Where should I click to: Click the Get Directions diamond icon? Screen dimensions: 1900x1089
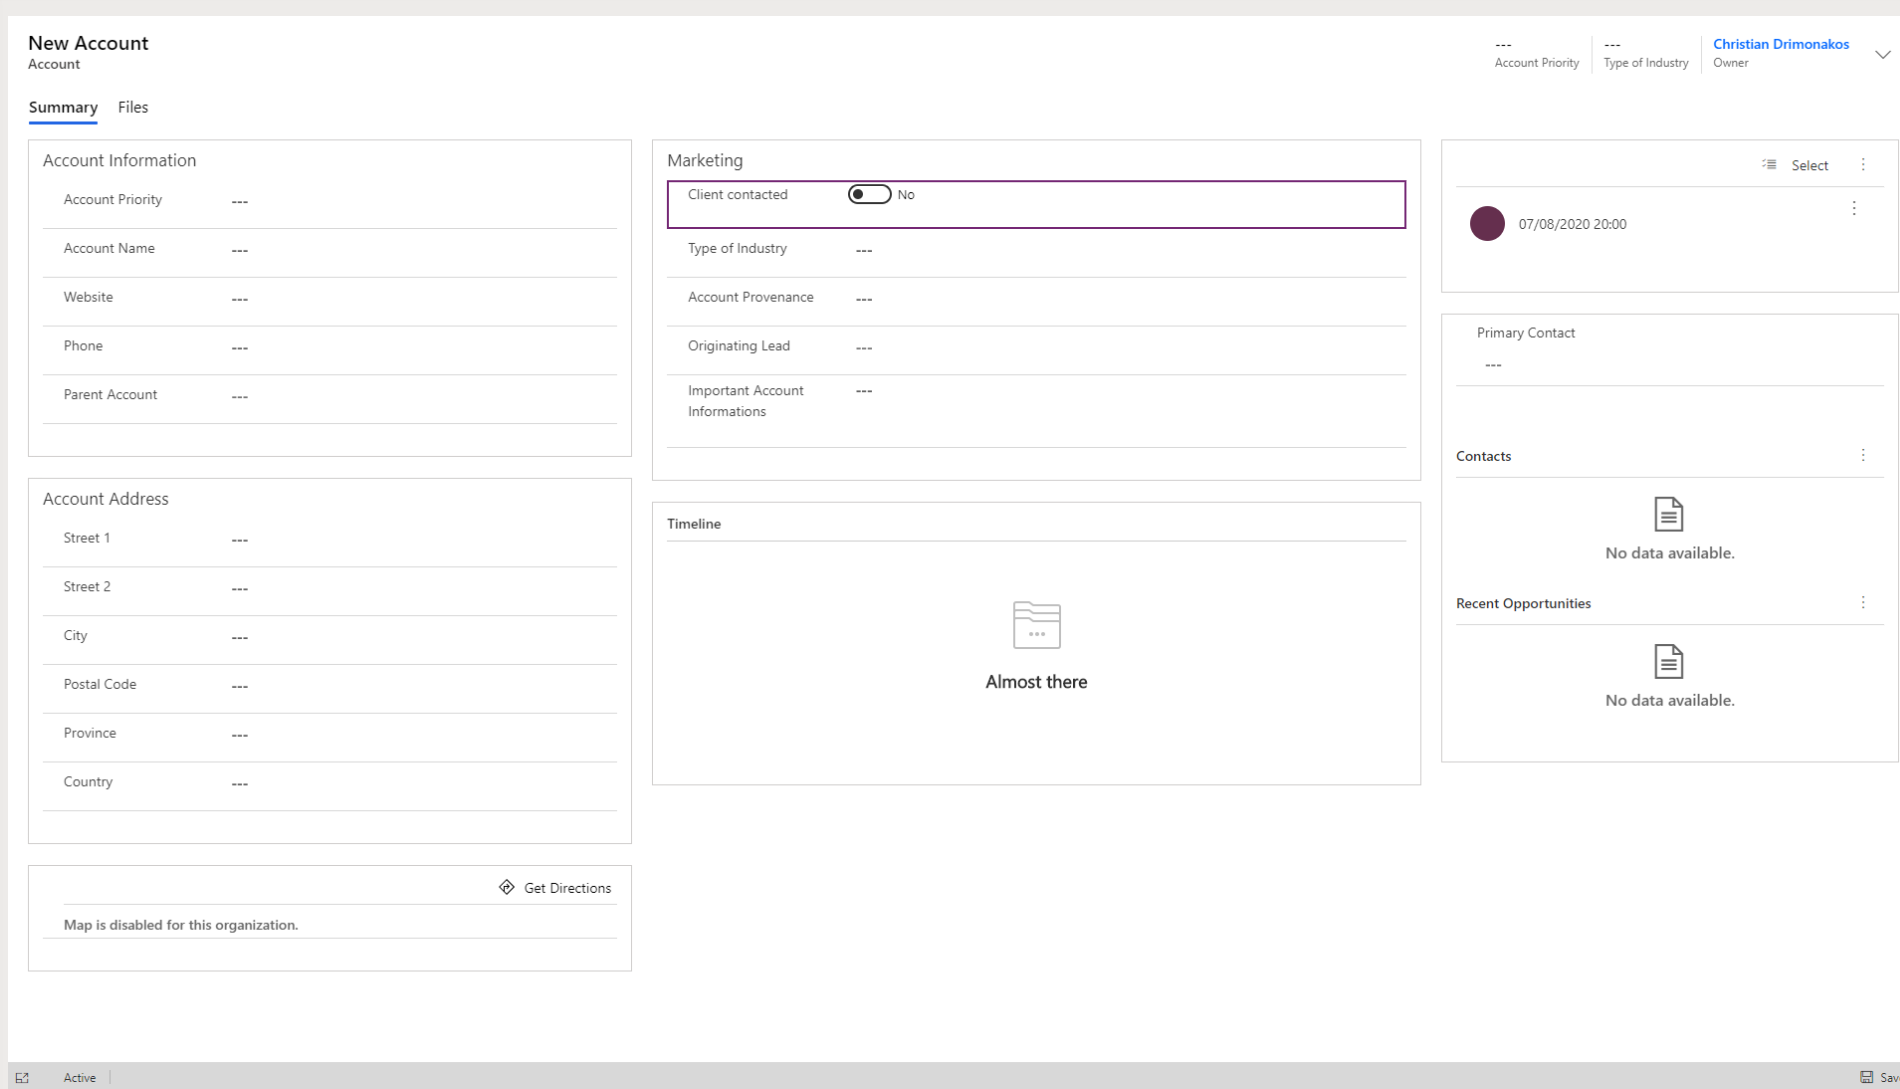507,887
